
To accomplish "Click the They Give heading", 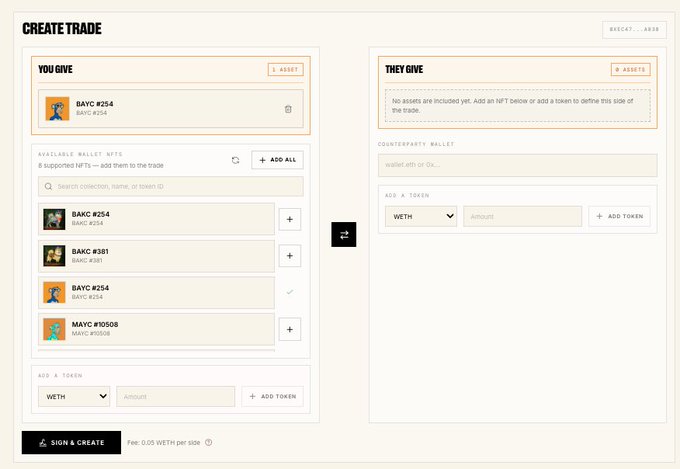I will tap(404, 69).
